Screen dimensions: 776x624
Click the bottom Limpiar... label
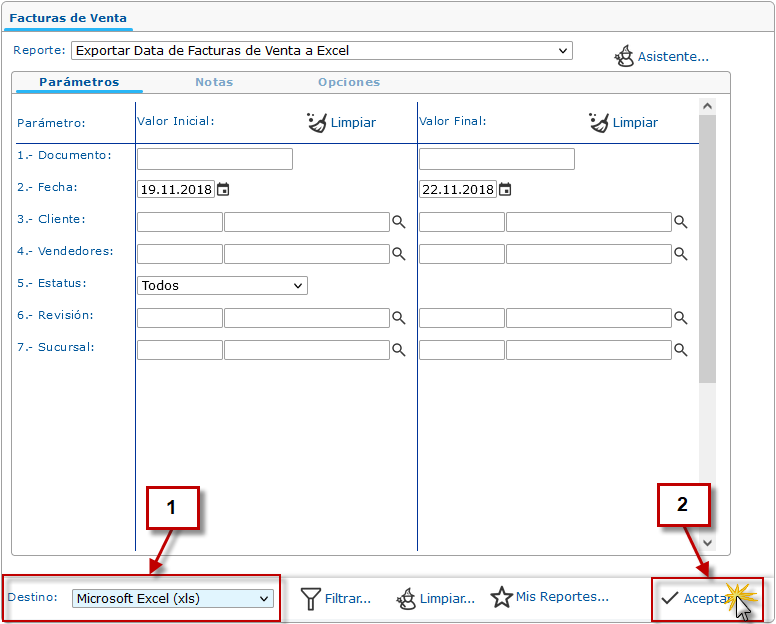[447, 599]
